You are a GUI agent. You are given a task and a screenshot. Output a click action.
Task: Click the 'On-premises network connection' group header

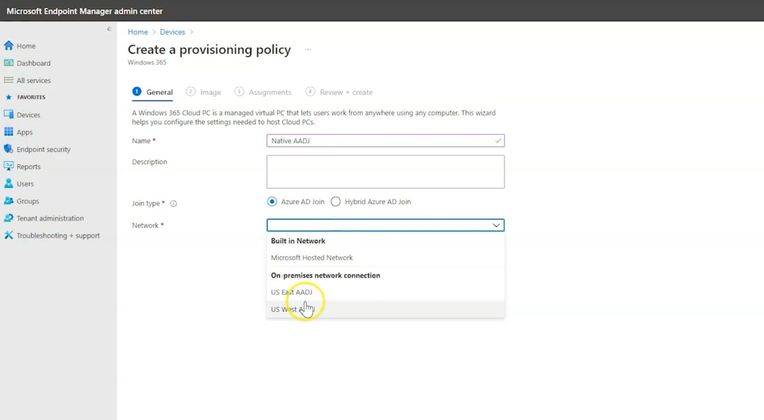[x=325, y=275]
